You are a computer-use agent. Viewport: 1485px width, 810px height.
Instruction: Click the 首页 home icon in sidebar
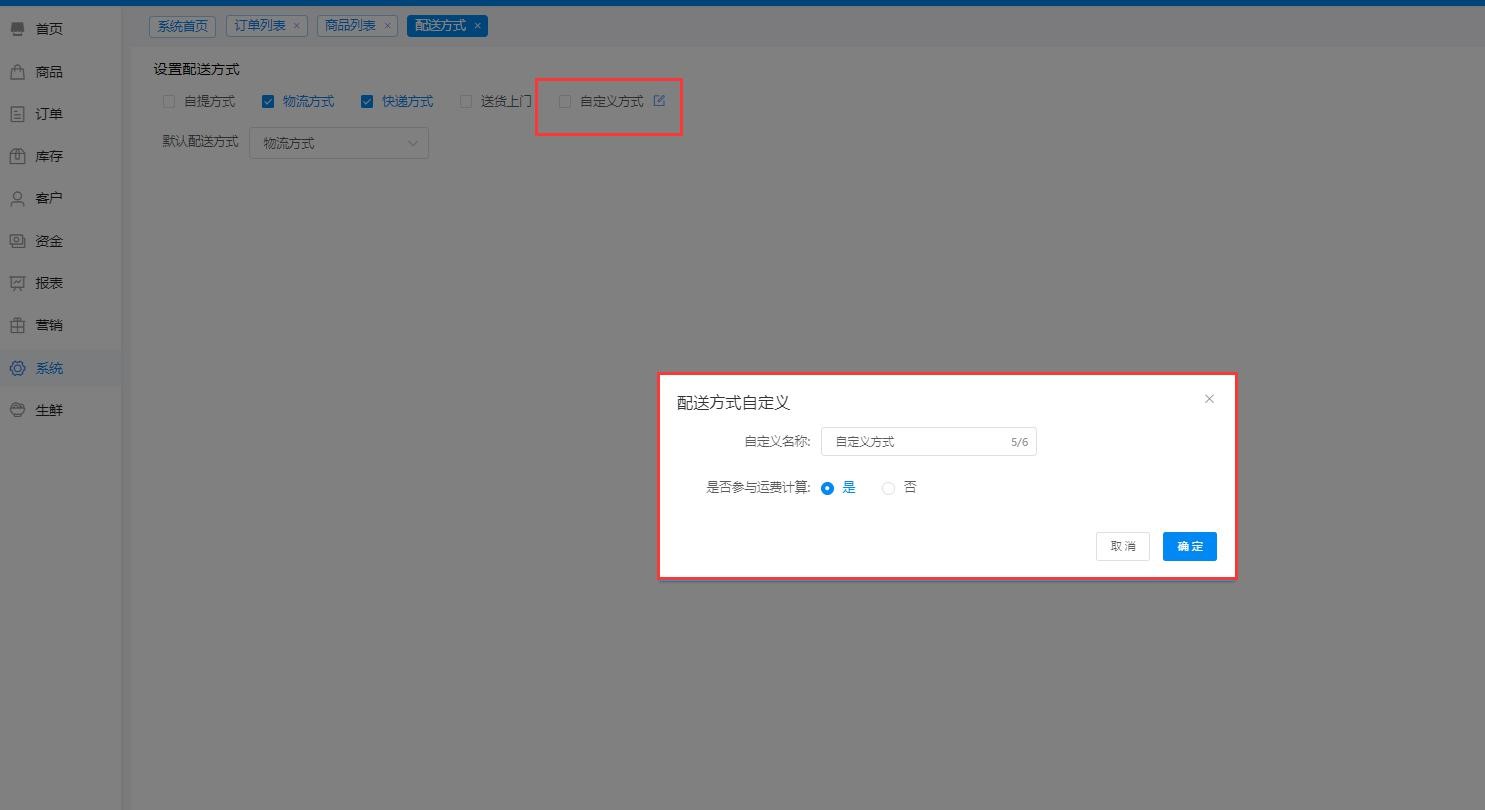click(x=17, y=29)
